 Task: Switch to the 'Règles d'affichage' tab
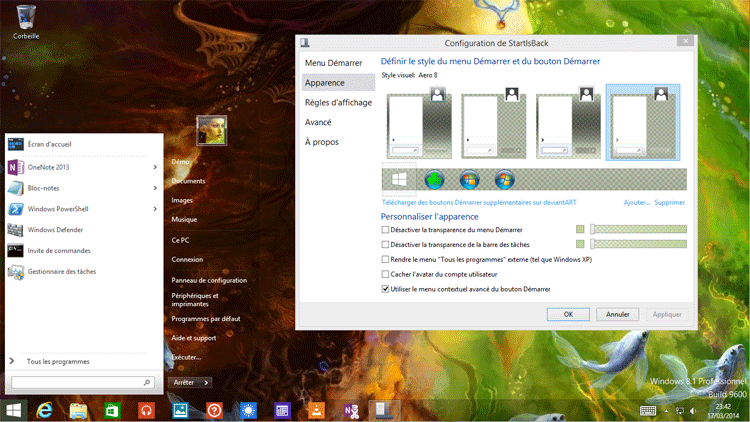pos(338,102)
